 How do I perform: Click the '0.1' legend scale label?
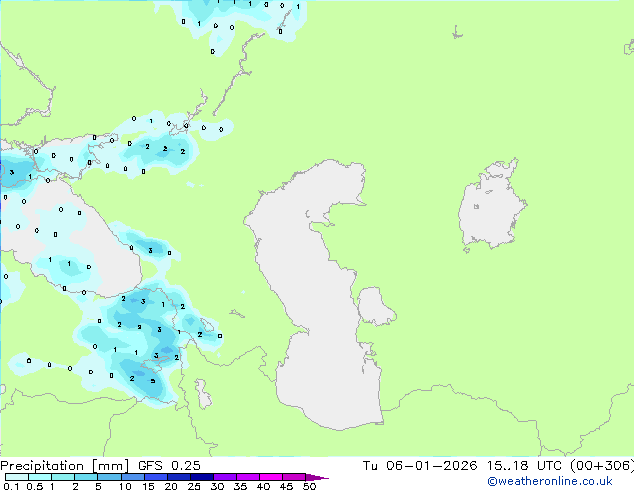tap(11, 486)
